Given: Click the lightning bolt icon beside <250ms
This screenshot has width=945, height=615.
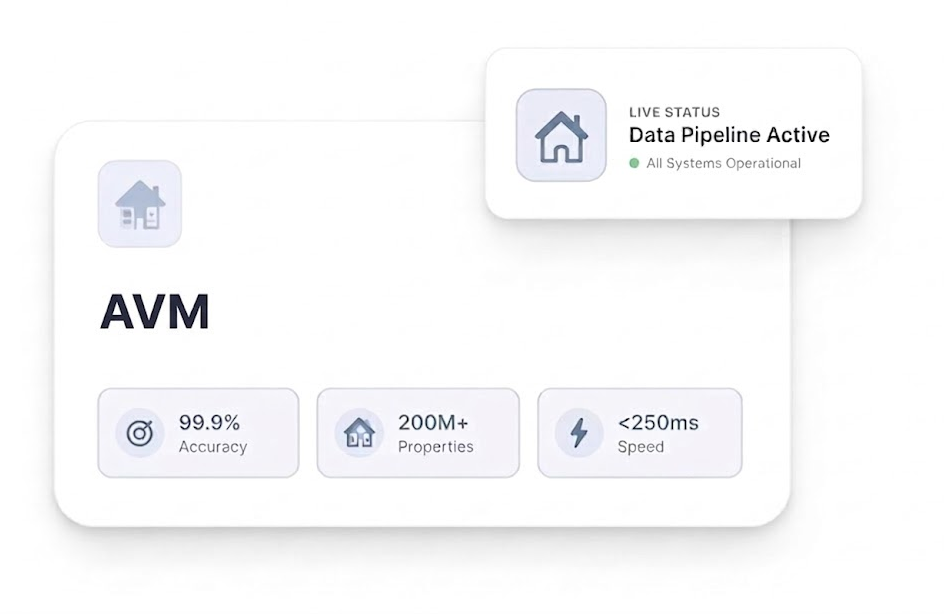Looking at the screenshot, I should 579,433.
